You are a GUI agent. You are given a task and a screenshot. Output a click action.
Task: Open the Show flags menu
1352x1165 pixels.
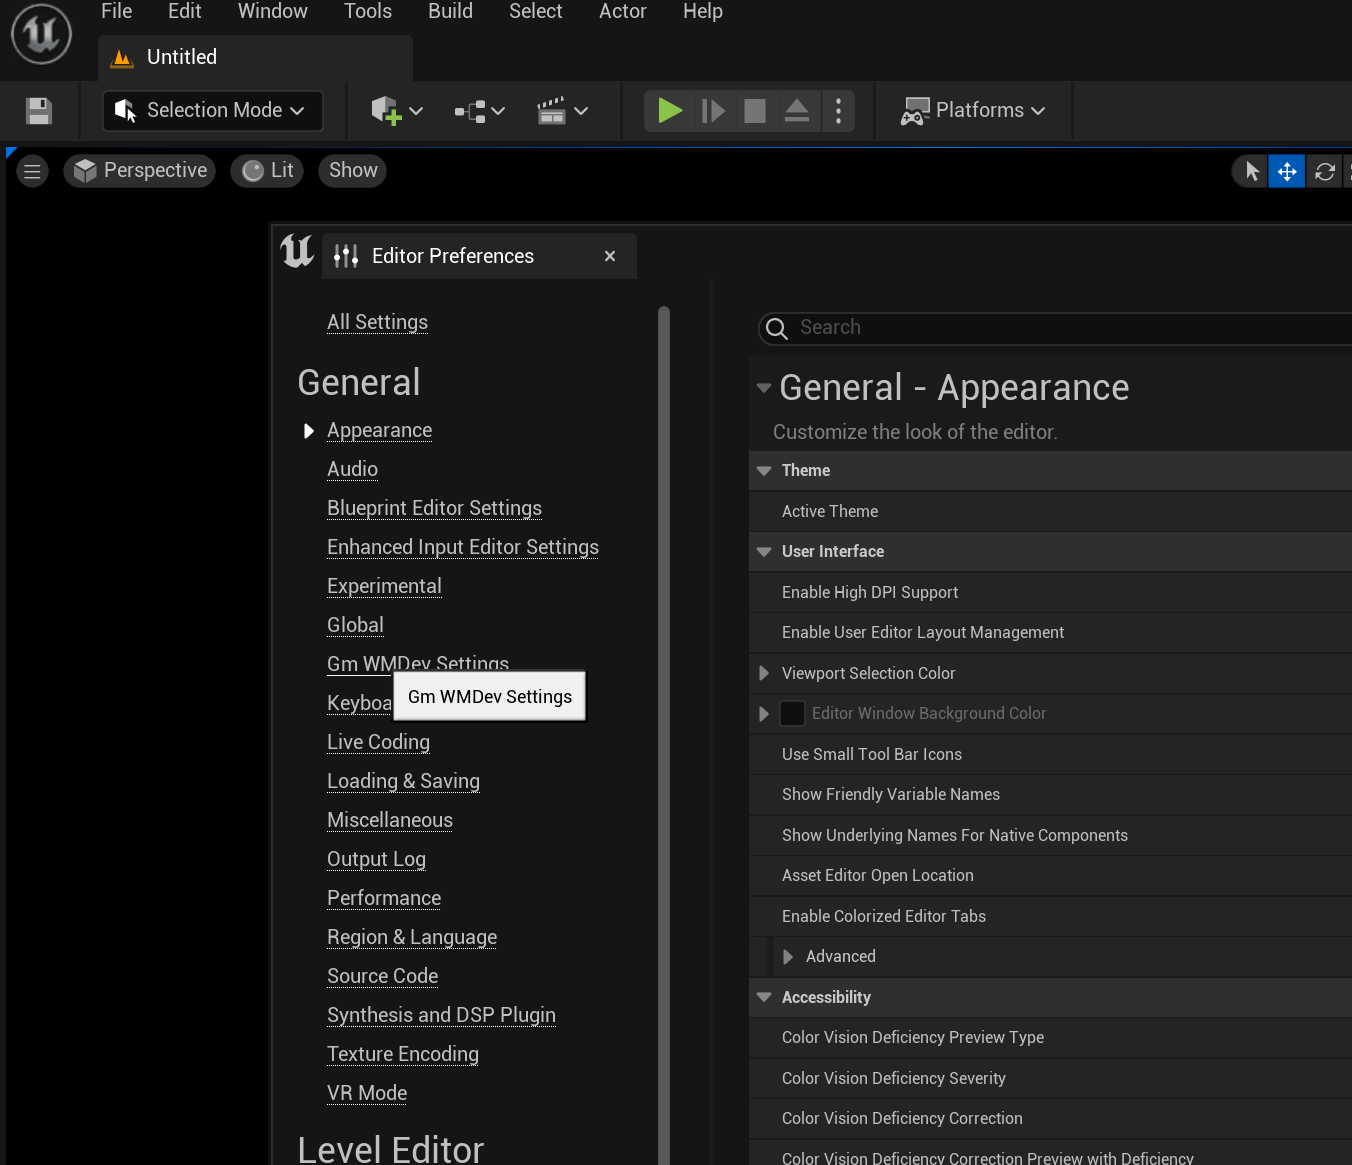tap(353, 171)
